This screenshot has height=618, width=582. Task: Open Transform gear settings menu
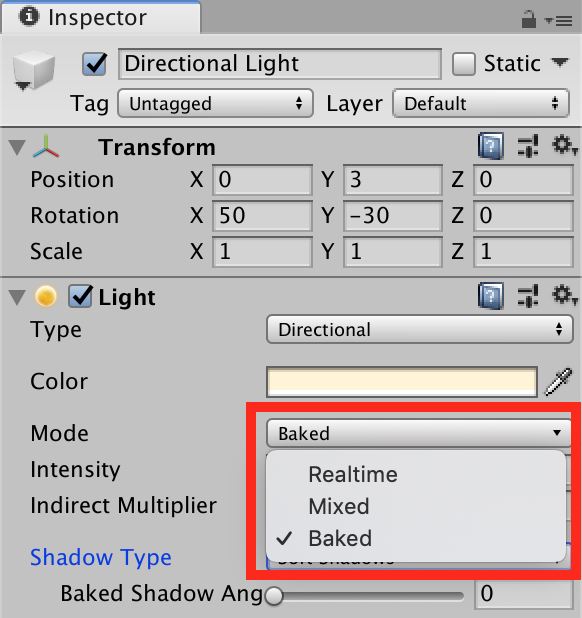tap(564, 145)
